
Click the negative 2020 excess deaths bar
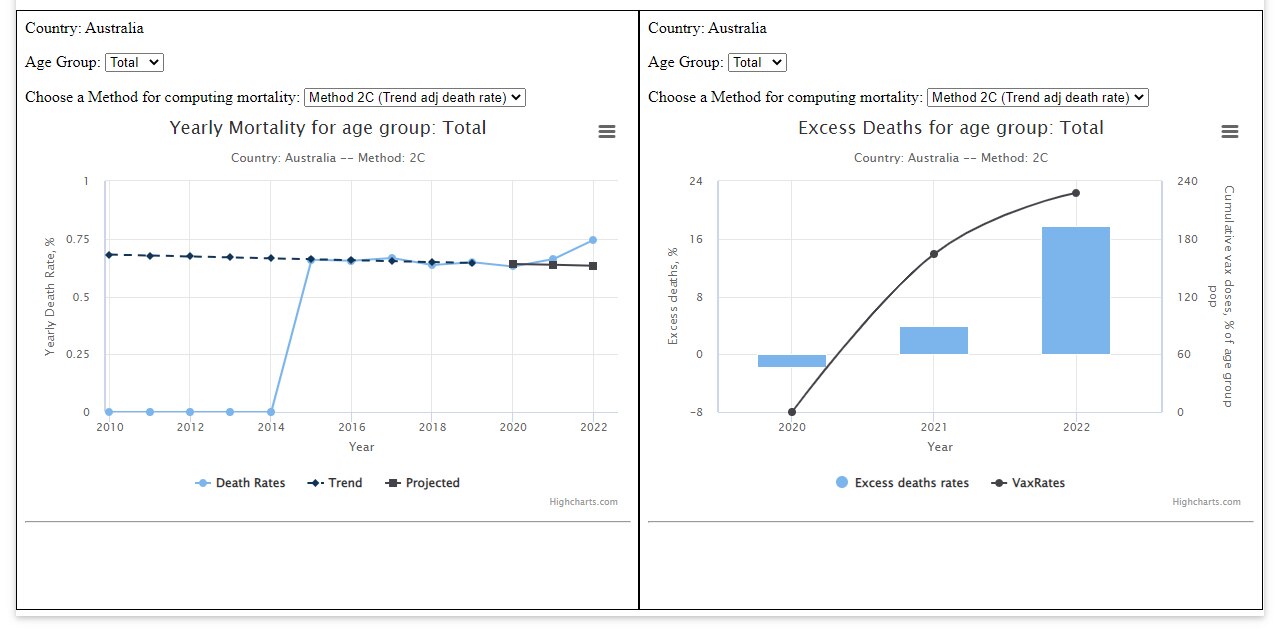point(791,360)
